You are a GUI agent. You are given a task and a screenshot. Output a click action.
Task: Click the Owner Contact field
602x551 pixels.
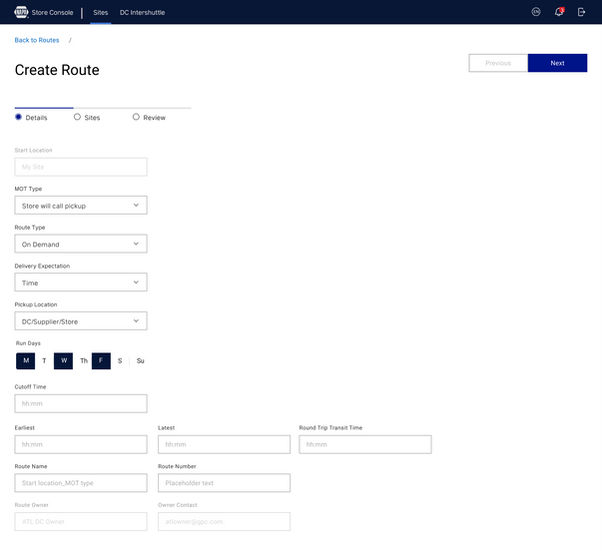tap(224, 521)
